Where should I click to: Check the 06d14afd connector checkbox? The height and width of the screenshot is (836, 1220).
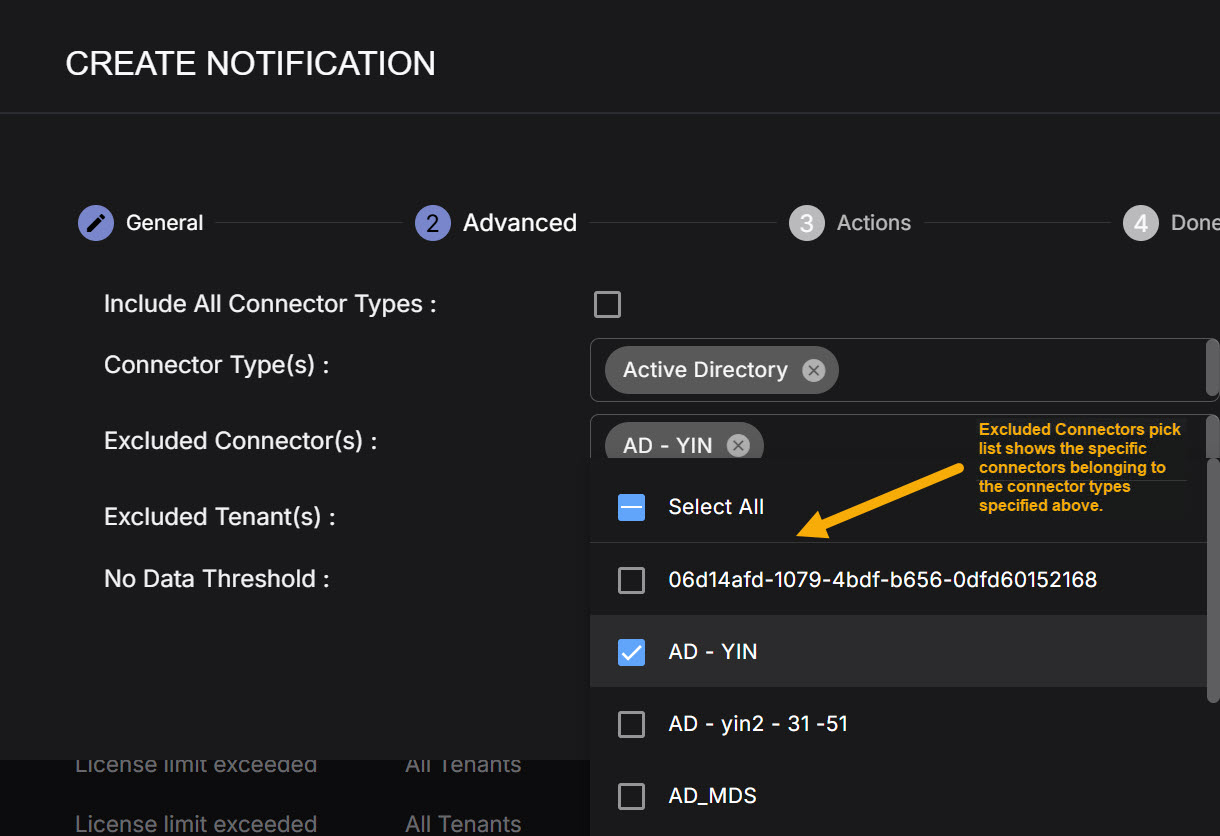click(632, 580)
